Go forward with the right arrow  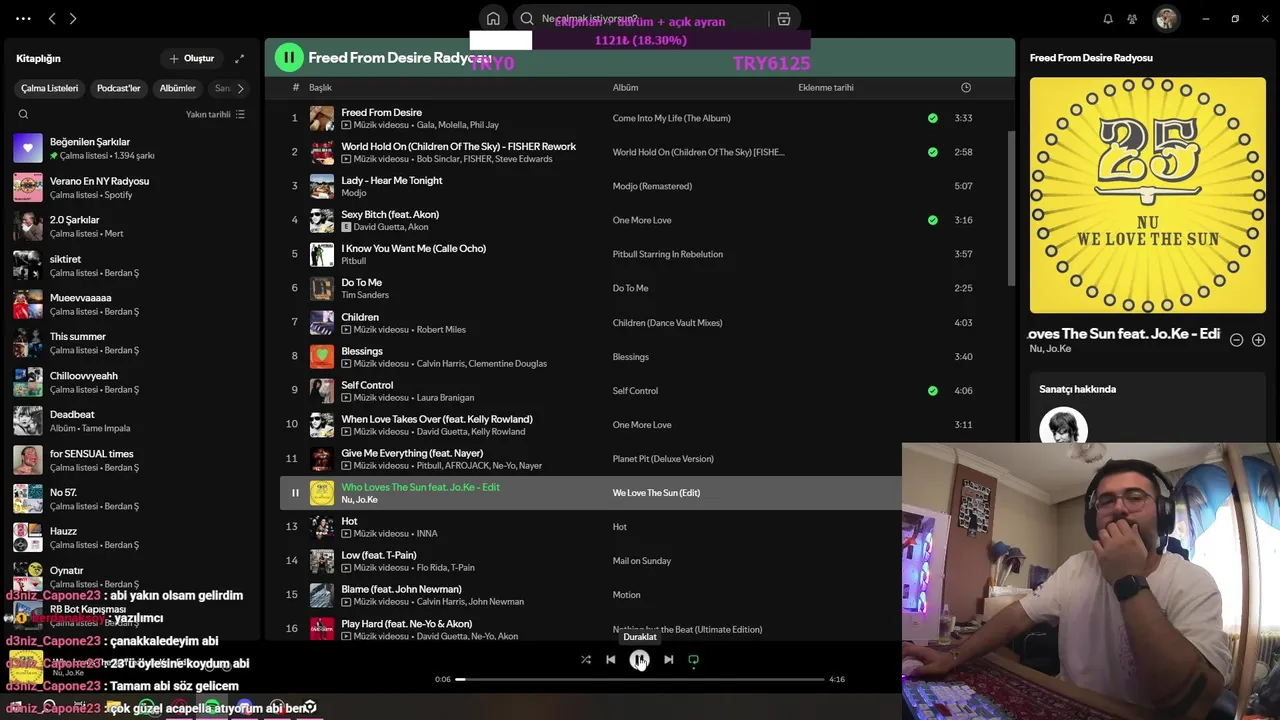73,18
